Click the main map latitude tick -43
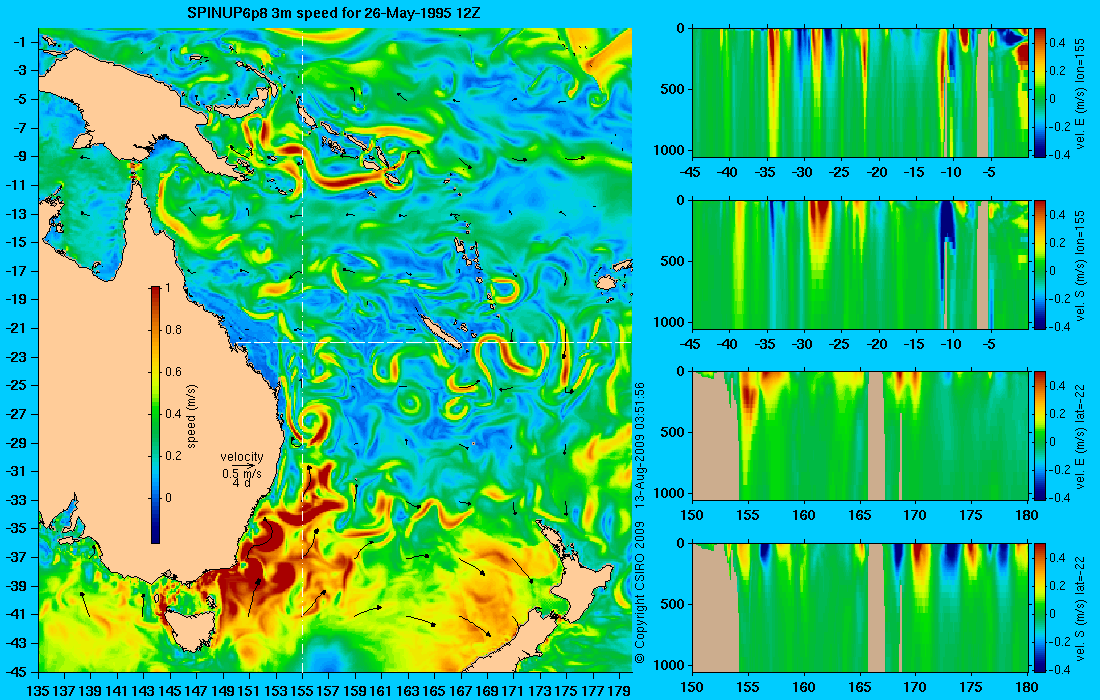 coord(18,642)
